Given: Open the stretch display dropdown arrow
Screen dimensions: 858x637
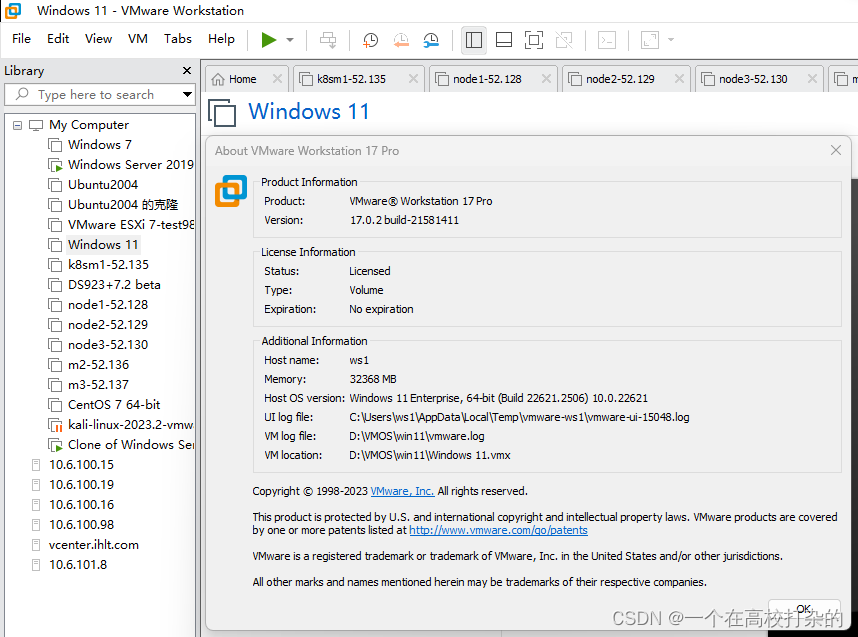Looking at the screenshot, I should coord(671,40).
